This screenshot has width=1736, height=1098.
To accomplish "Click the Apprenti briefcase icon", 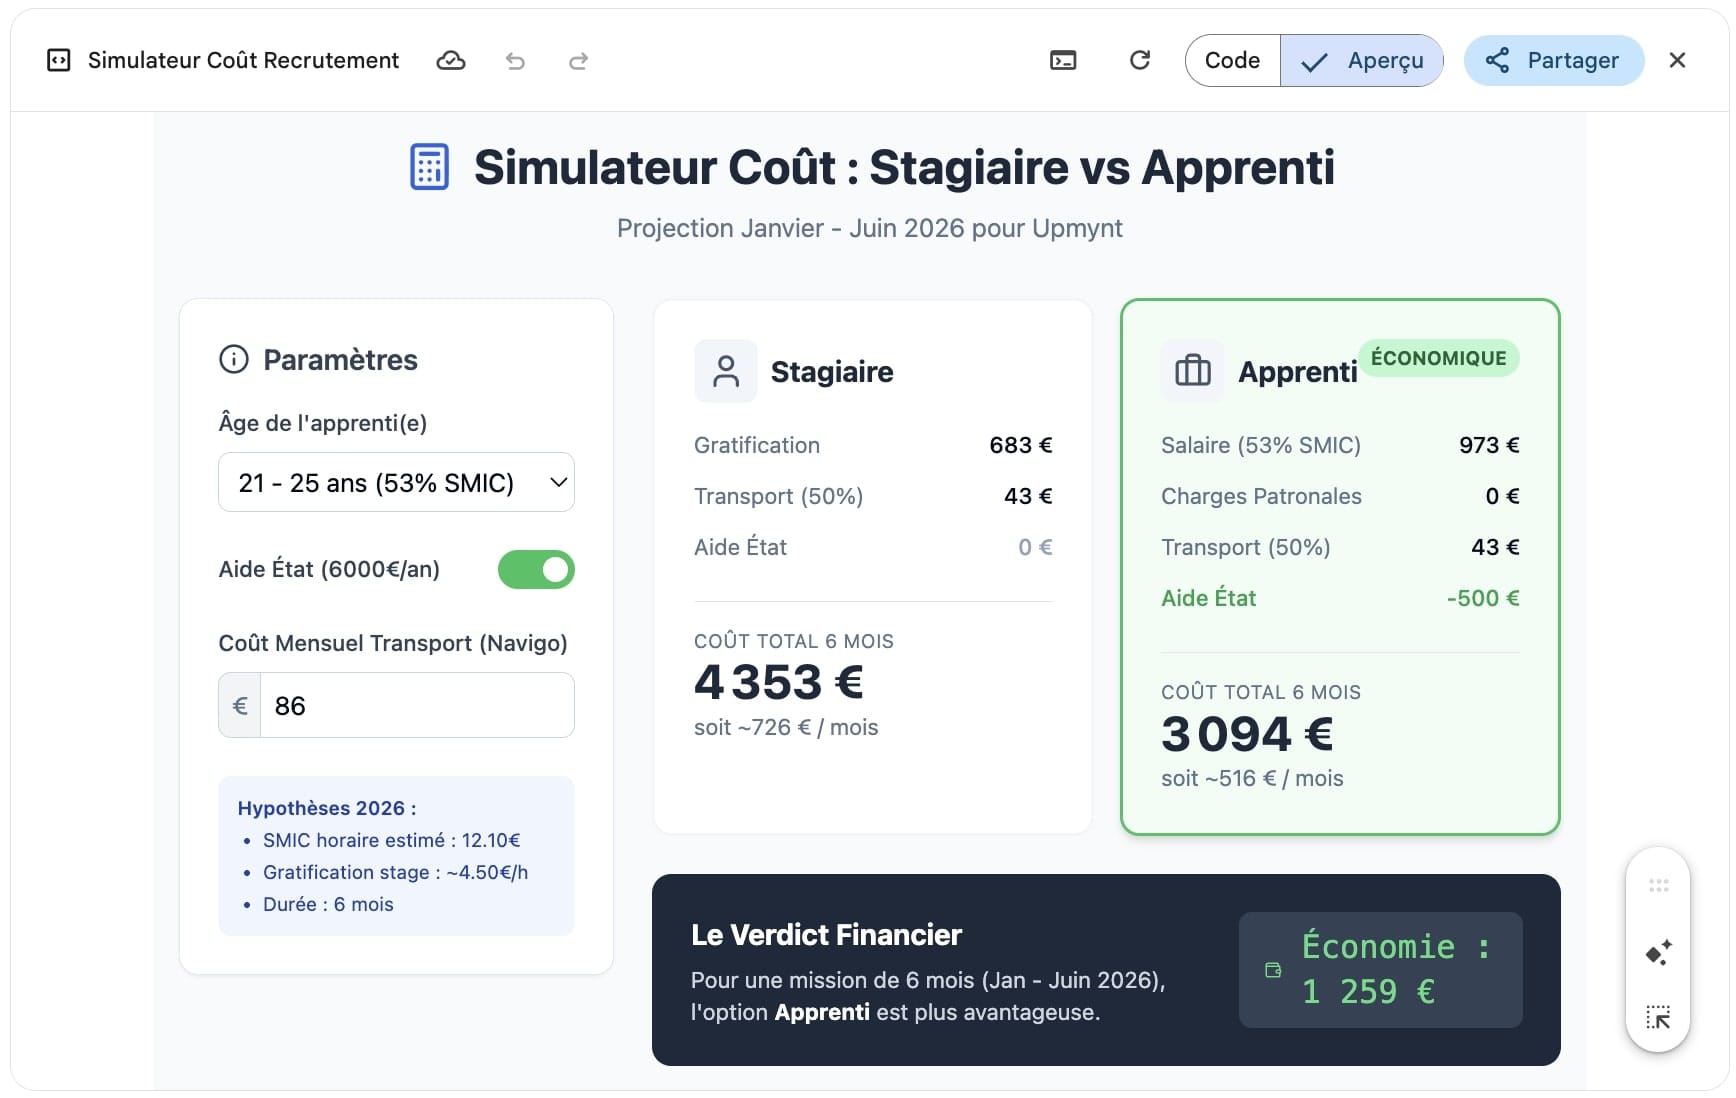I will (x=1192, y=371).
